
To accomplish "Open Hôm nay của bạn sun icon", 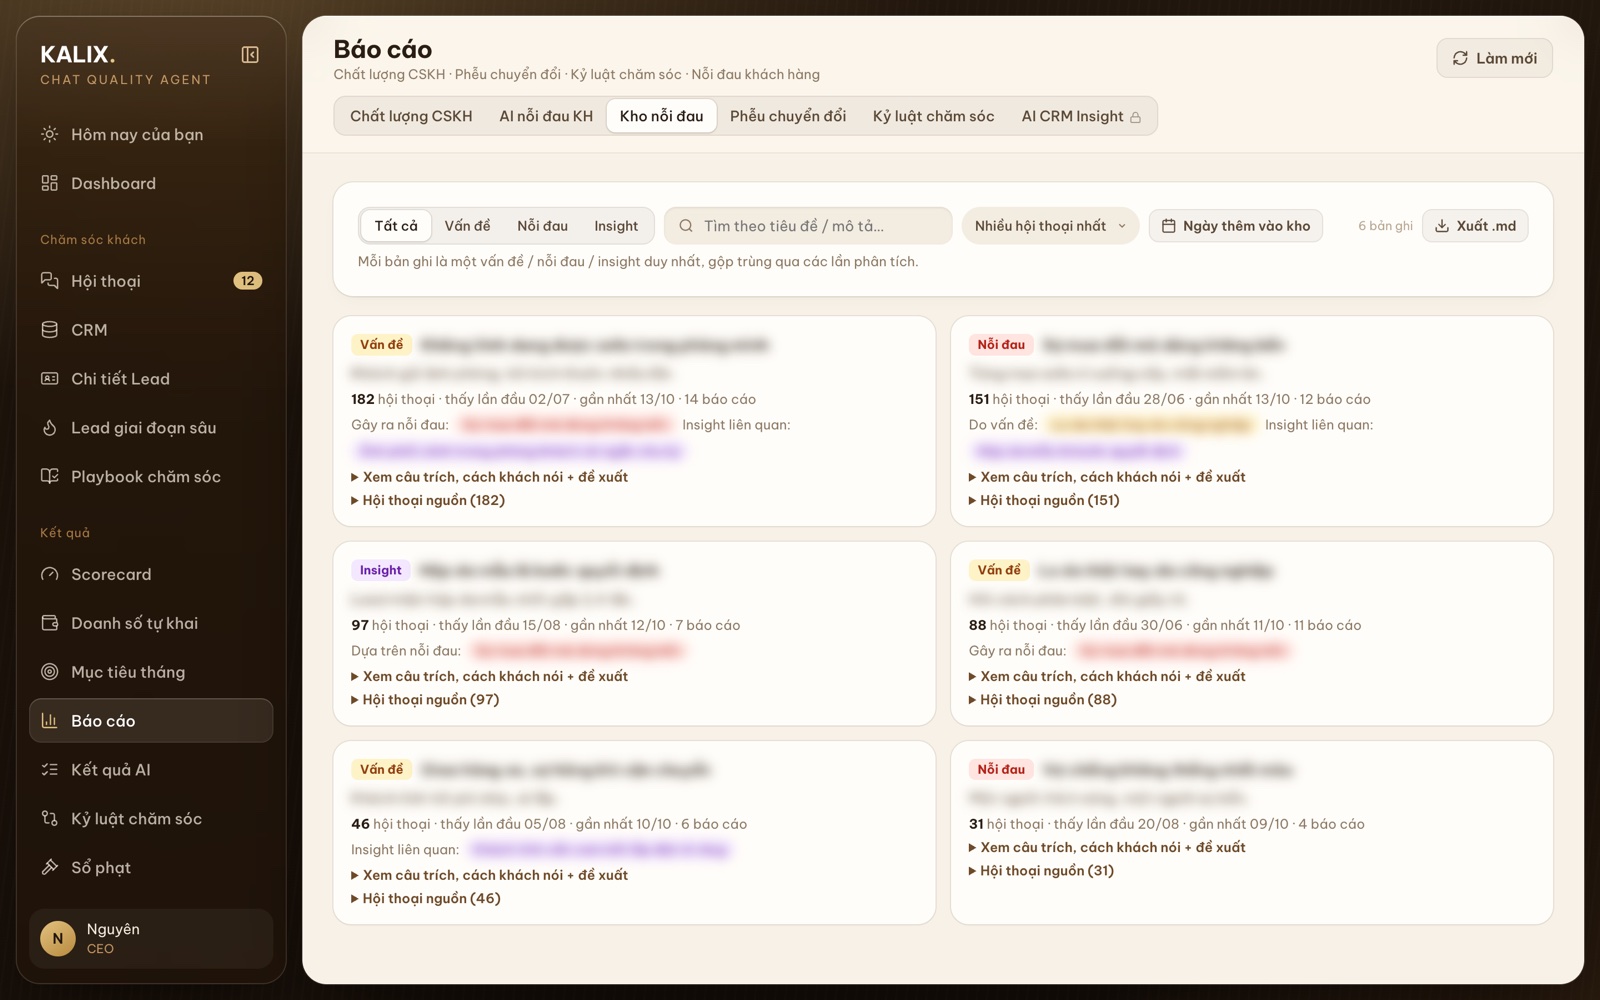I will click(x=49, y=134).
